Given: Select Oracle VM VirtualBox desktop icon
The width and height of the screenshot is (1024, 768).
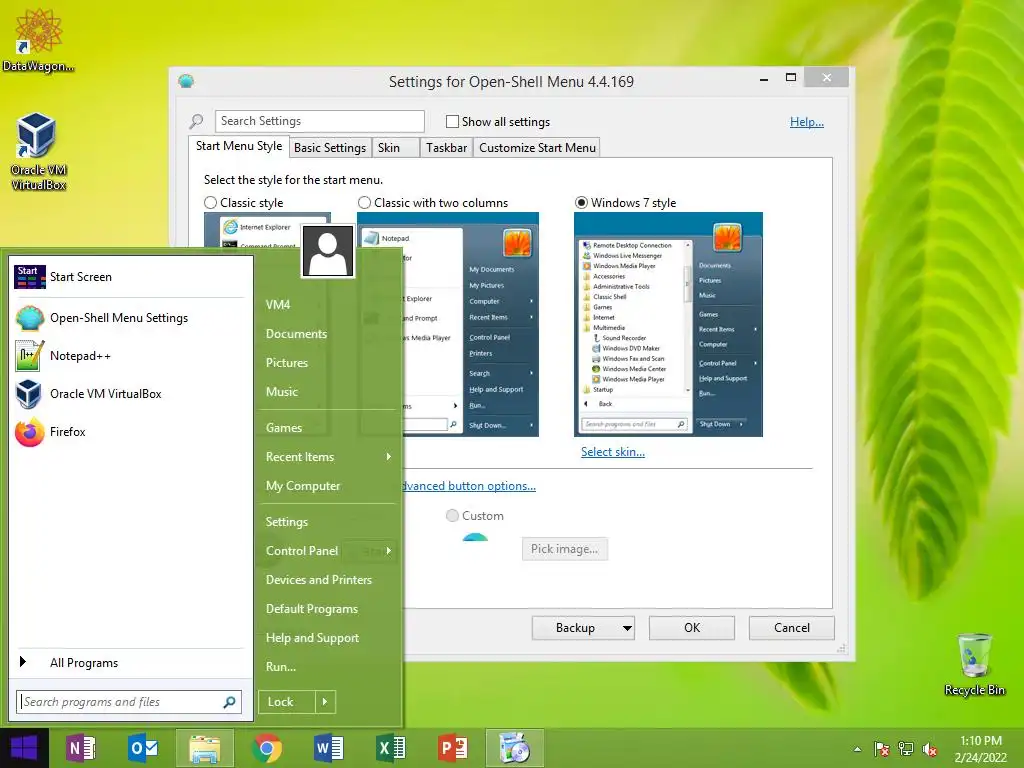Looking at the screenshot, I should click(x=38, y=152).
